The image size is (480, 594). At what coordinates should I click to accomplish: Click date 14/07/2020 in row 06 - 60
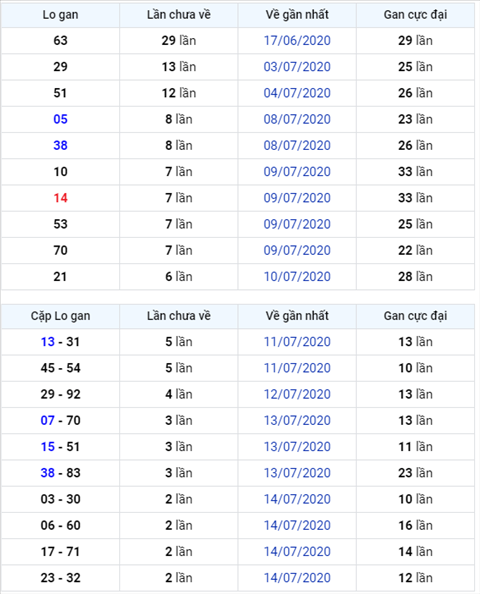(297, 525)
